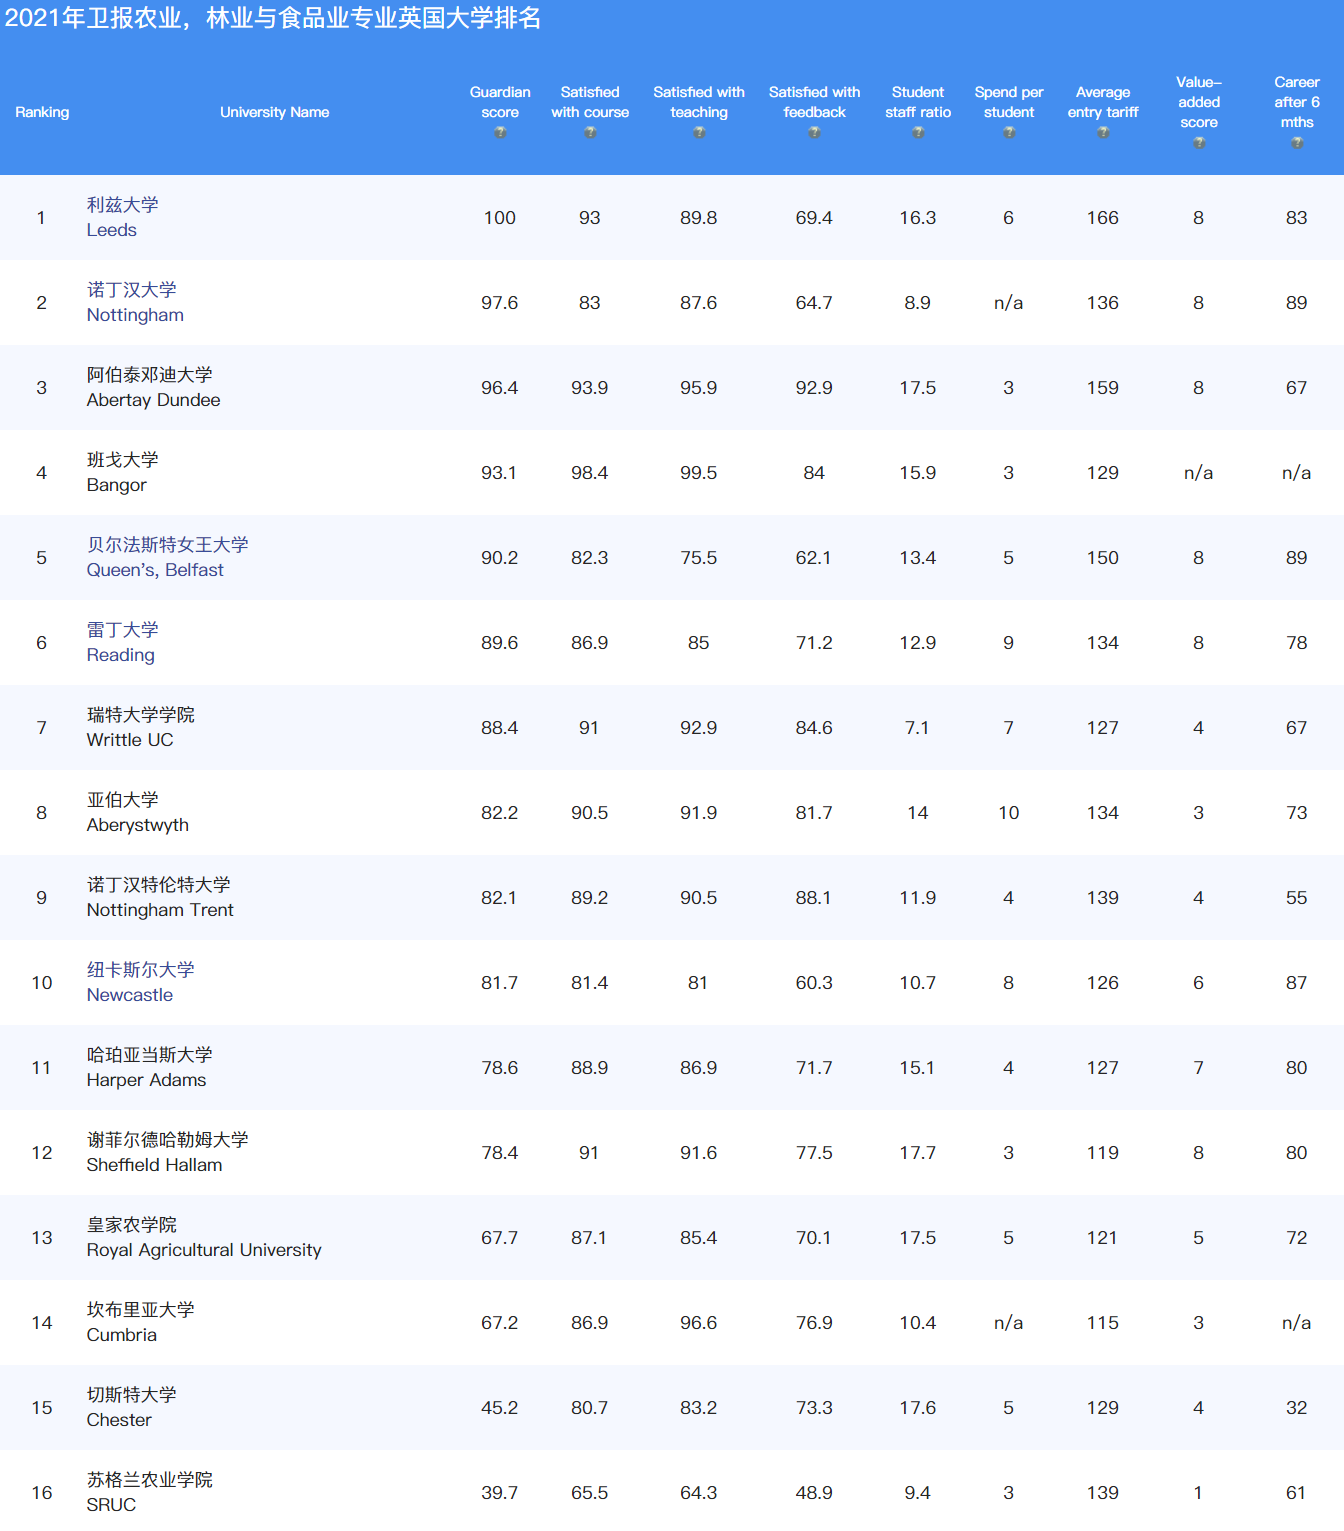
Task: Select Bangor's teaching satisfaction value 99.5
Action: [x=699, y=473]
